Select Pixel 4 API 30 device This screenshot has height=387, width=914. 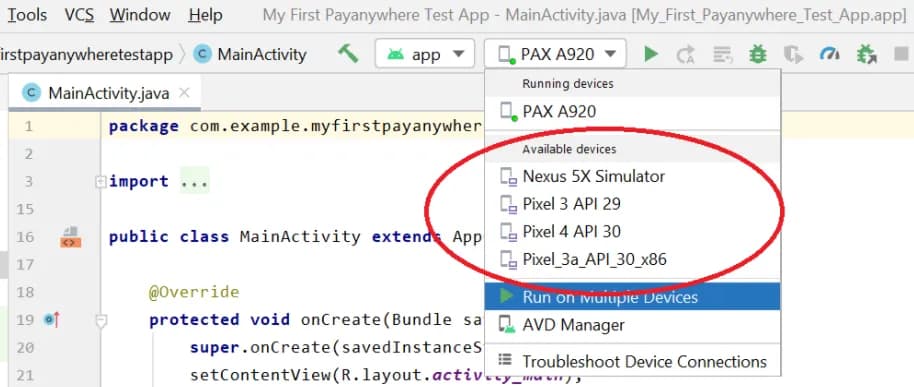[632, 232]
